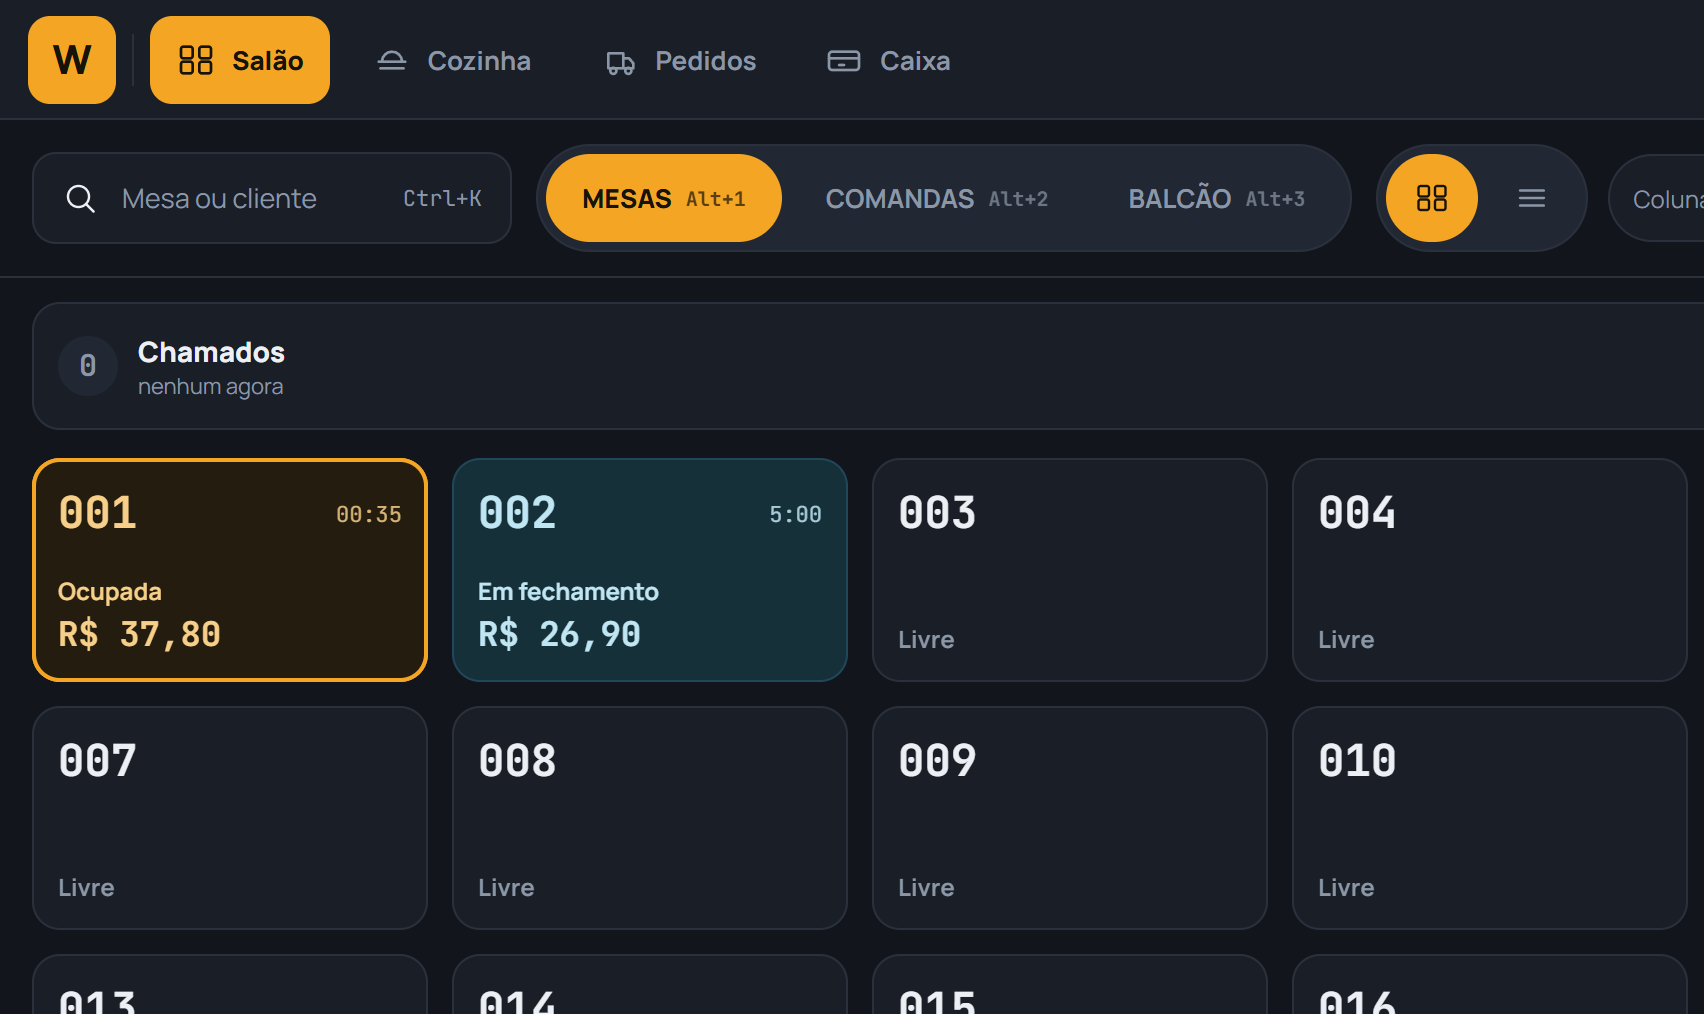Select free table 004
The height and width of the screenshot is (1014, 1704).
(x=1490, y=570)
